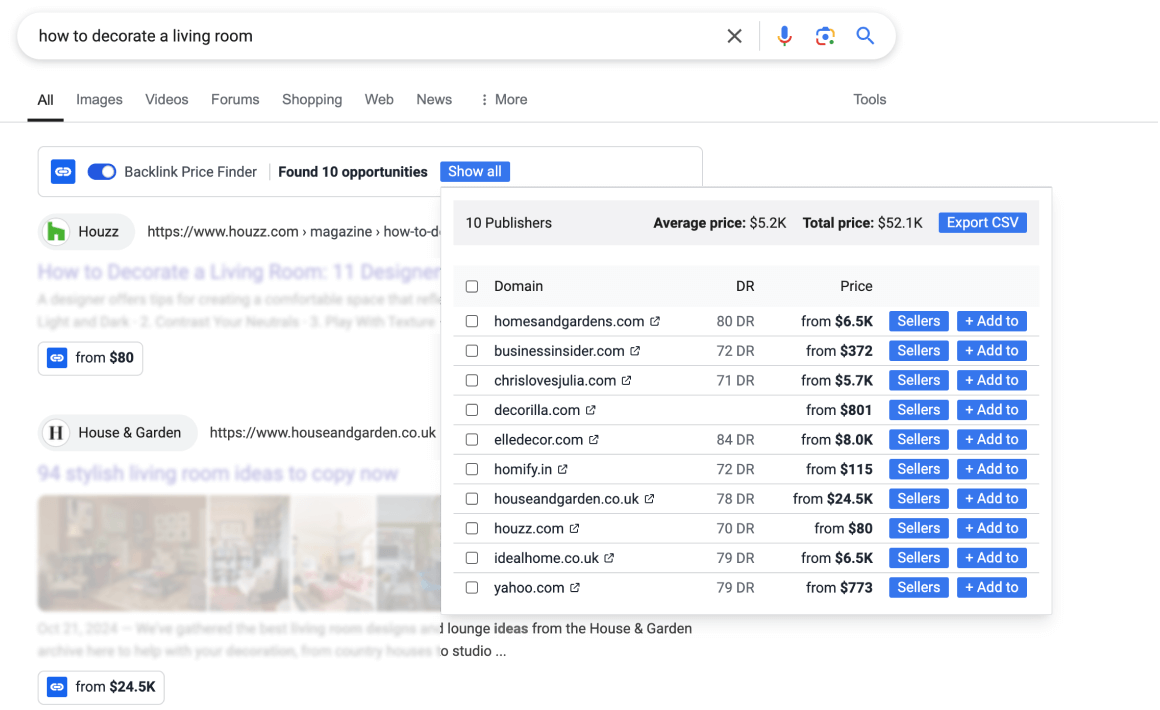The image size is (1160, 710).
Task: View Sellers for elledecor.com
Action: [919, 439]
